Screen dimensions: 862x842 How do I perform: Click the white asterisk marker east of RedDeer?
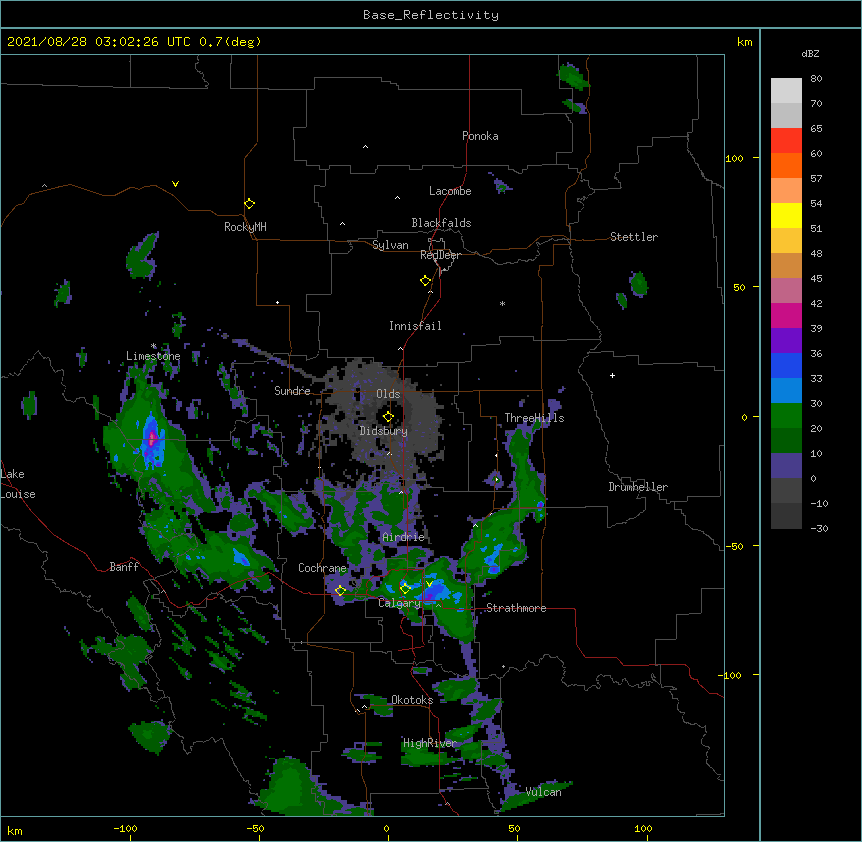(502, 303)
